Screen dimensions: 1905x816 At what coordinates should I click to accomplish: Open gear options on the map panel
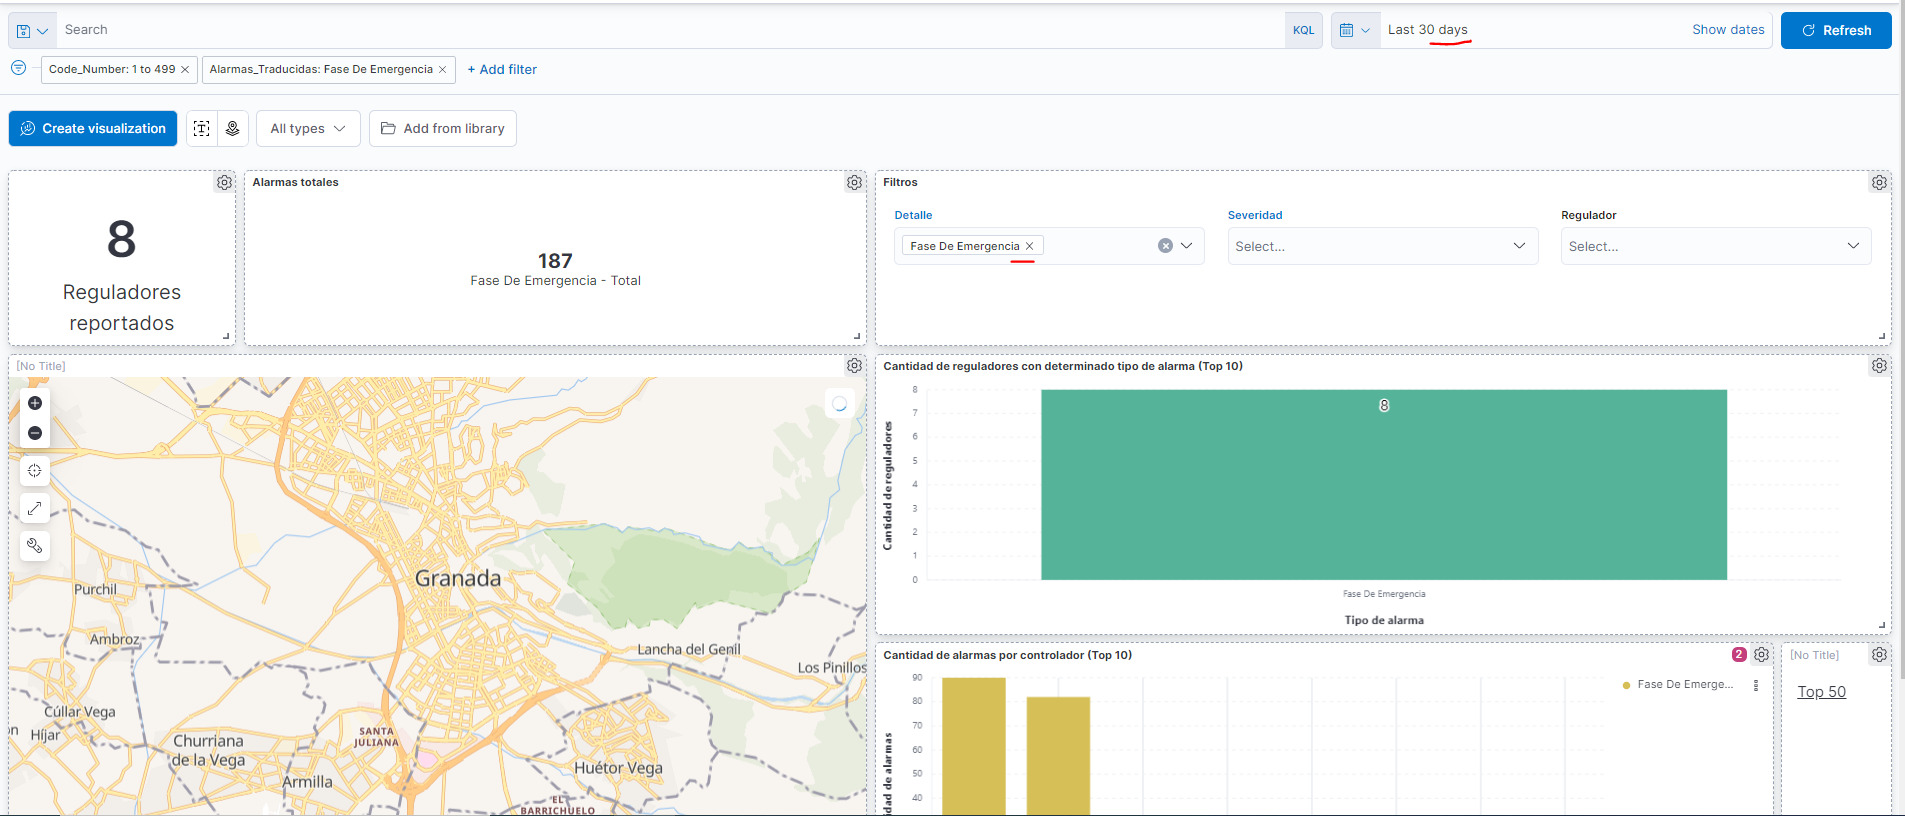[854, 366]
